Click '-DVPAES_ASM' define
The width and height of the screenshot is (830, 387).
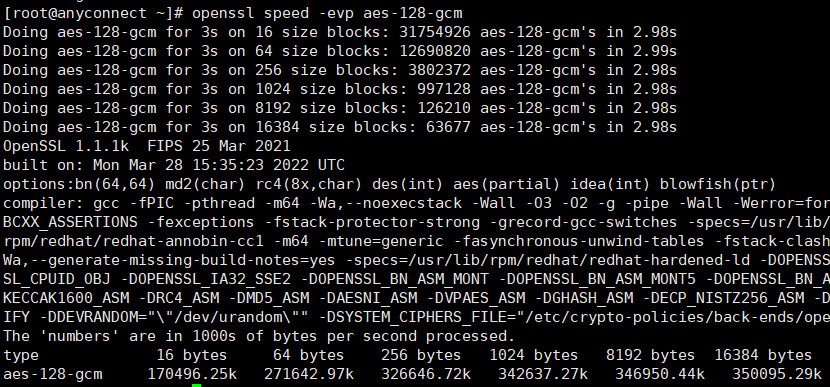[x=475, y=299]
